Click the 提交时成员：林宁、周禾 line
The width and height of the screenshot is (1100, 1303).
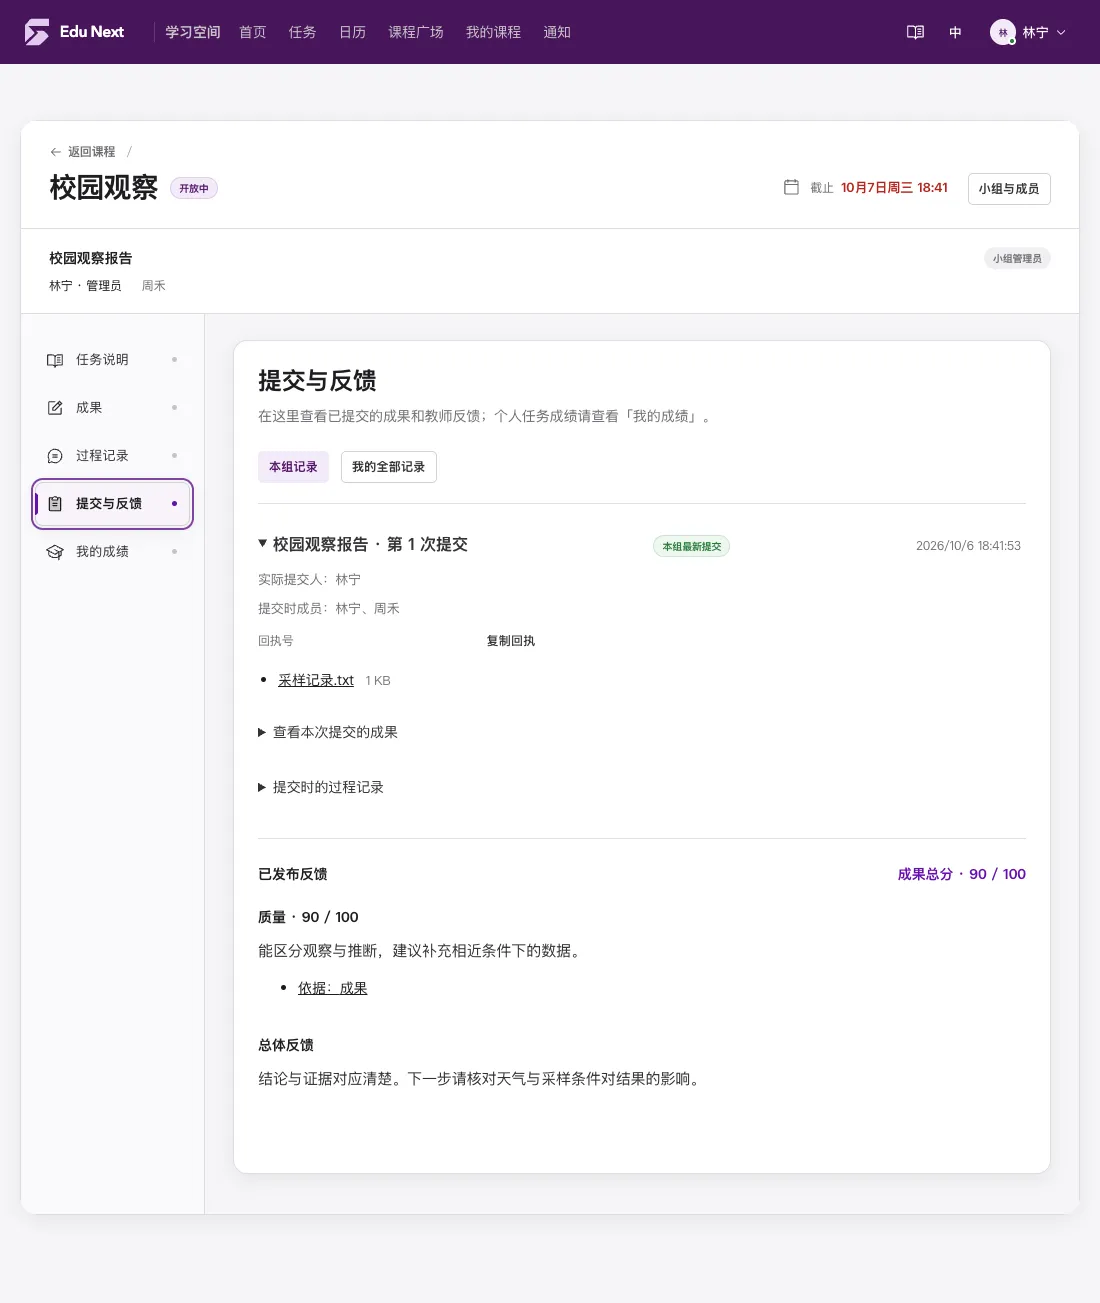pos(329,609)
